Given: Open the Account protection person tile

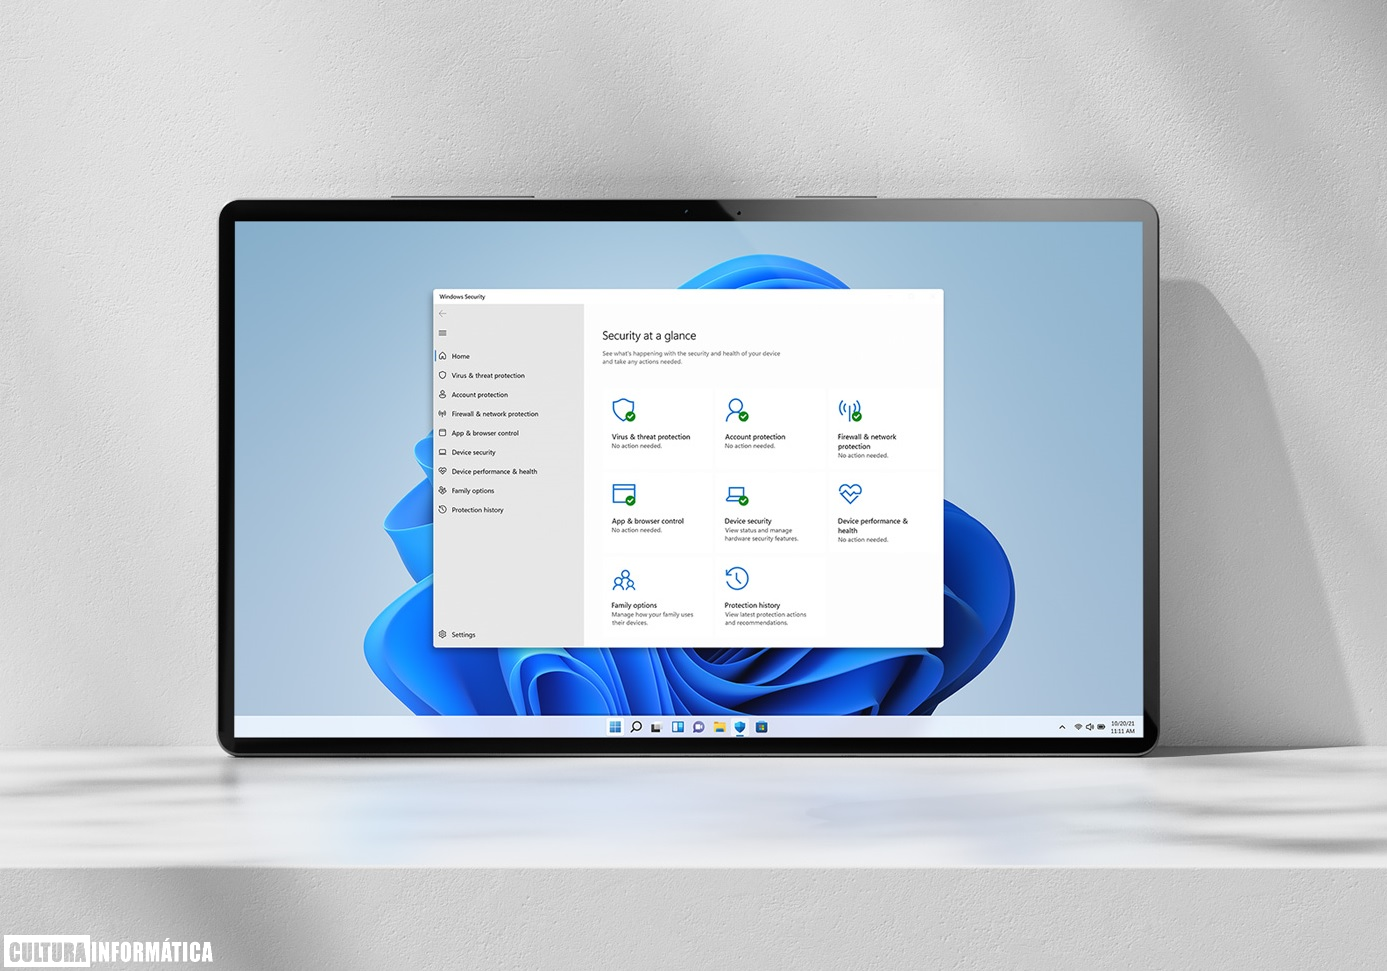Looking at the screenshot, I should pyautogui.click(x=769, y=425).
